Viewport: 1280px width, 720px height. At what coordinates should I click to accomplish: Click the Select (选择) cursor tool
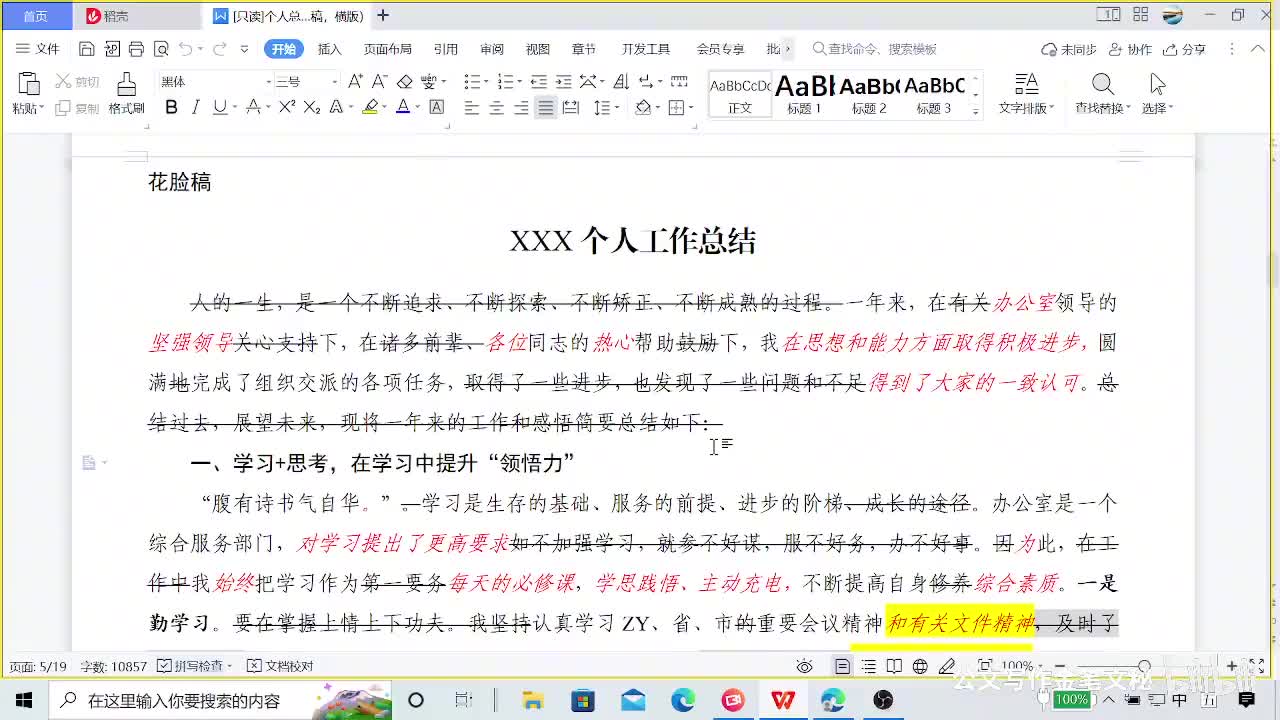coord(1157,94)
